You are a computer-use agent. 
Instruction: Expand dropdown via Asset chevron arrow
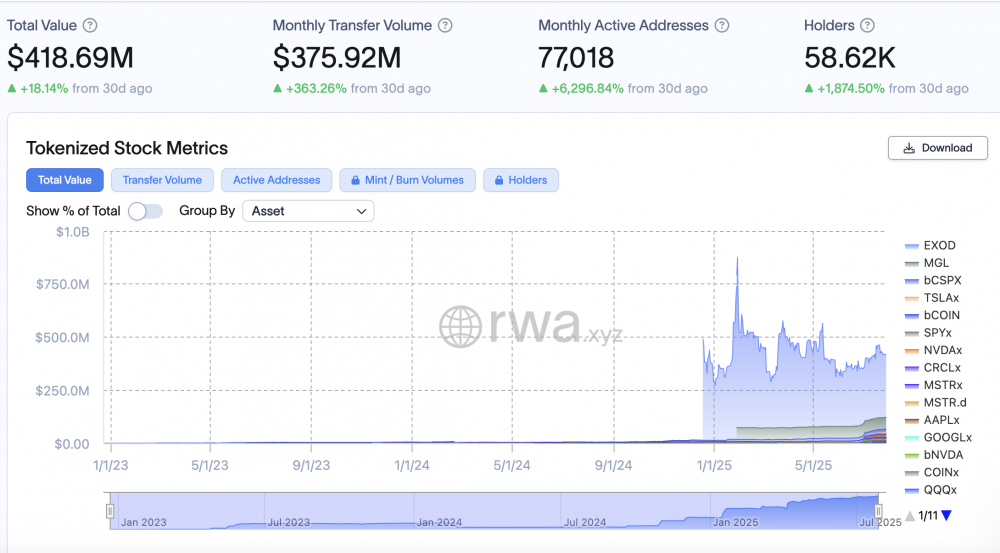coord(361,211)
